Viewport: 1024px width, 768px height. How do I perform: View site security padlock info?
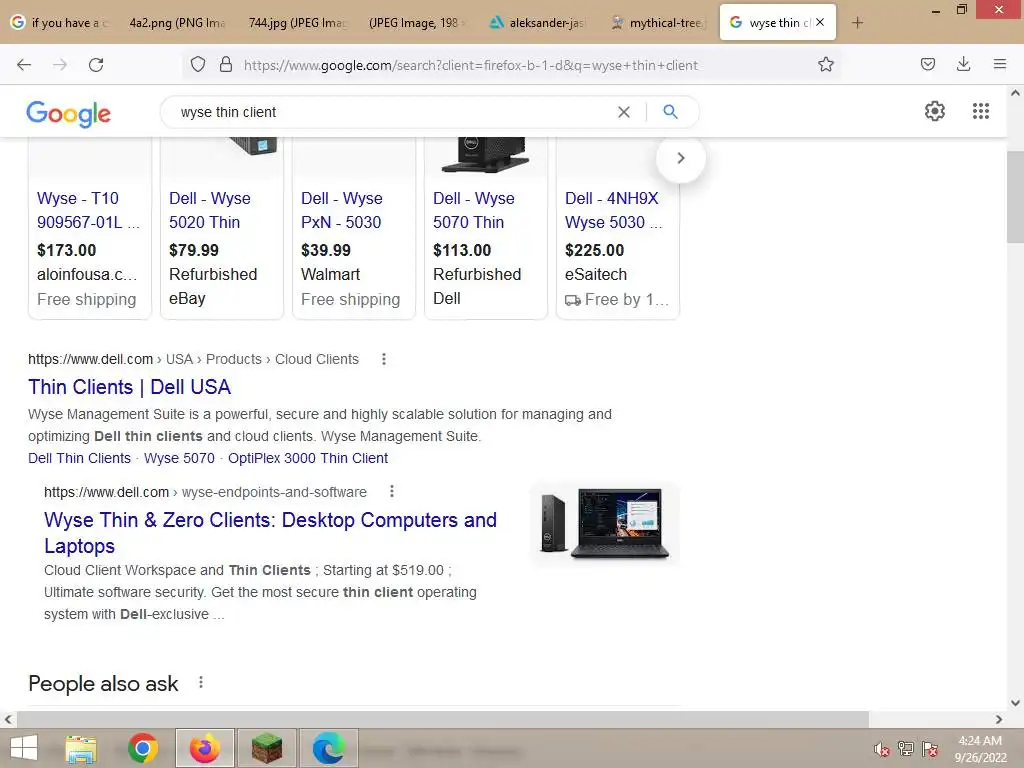226,65
